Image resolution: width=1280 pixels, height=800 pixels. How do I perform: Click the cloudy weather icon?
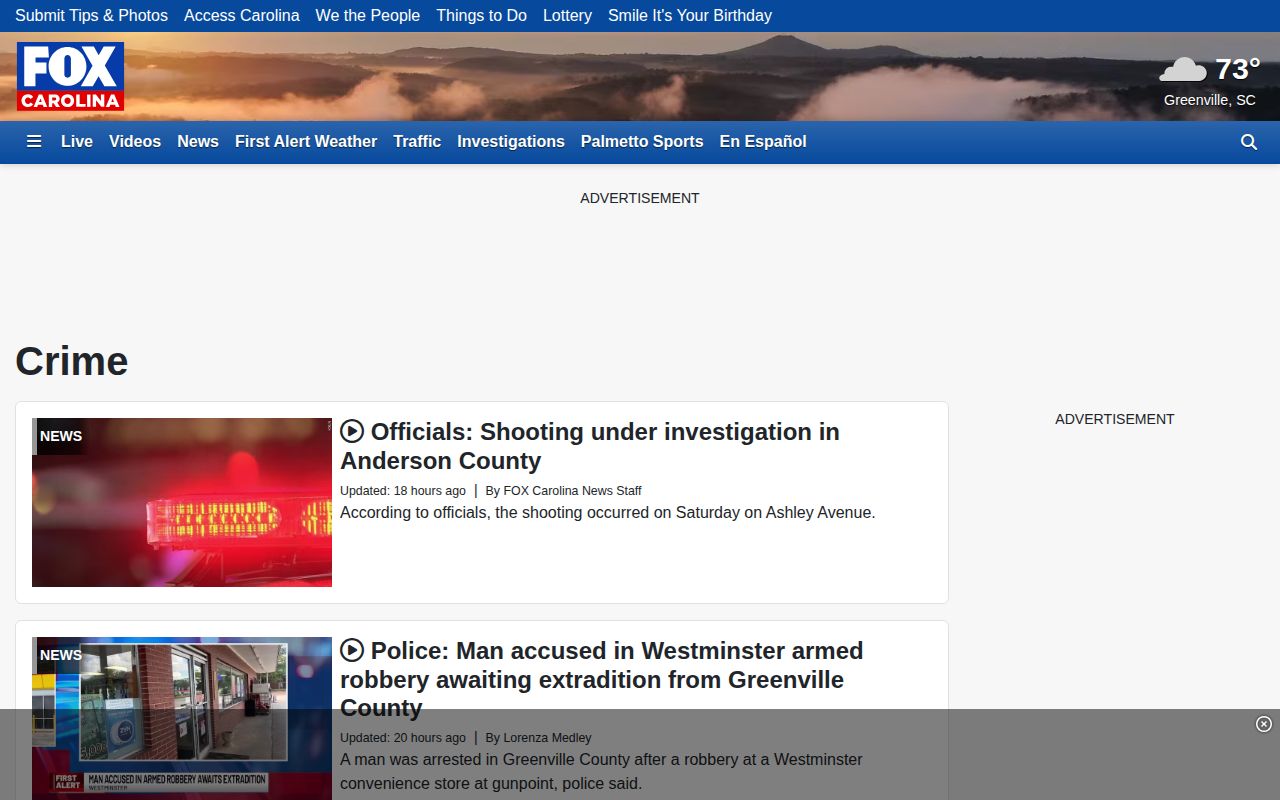[1183, 70]
